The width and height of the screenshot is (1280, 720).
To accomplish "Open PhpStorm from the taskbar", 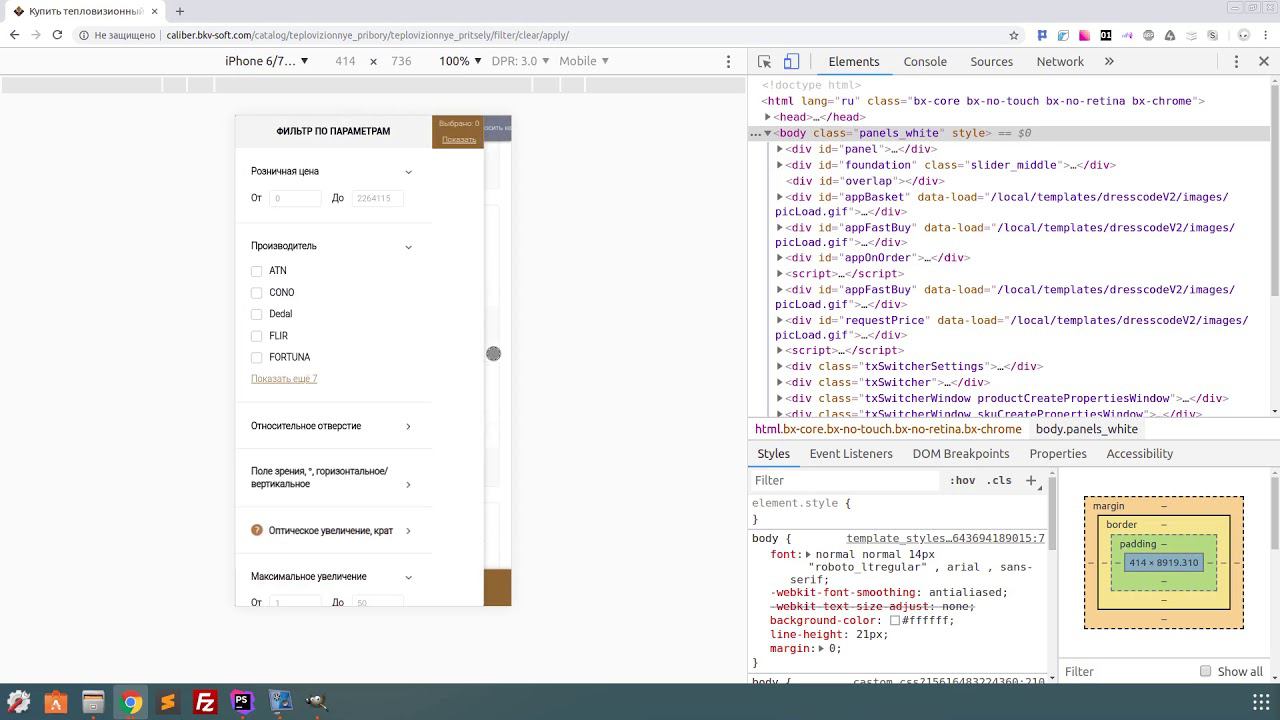I will (242, 702).
